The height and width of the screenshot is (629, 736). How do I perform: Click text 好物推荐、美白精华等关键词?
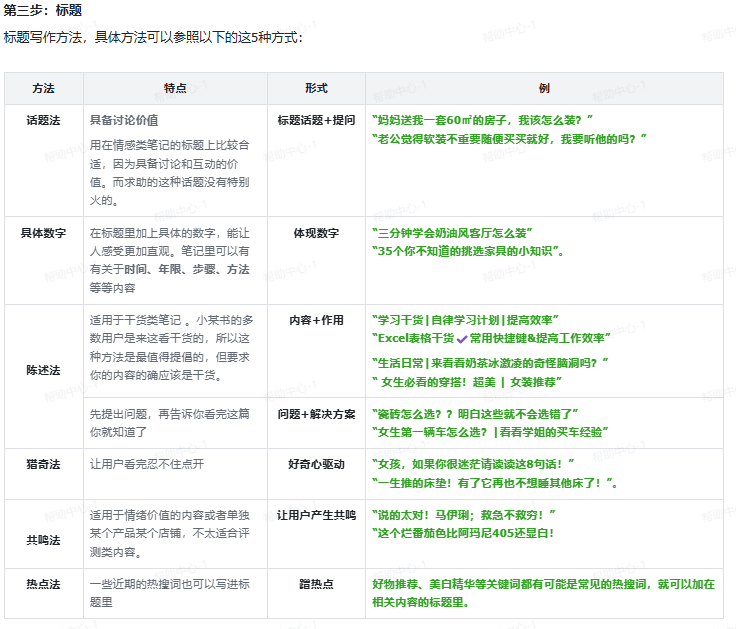(x=544, y=593)
